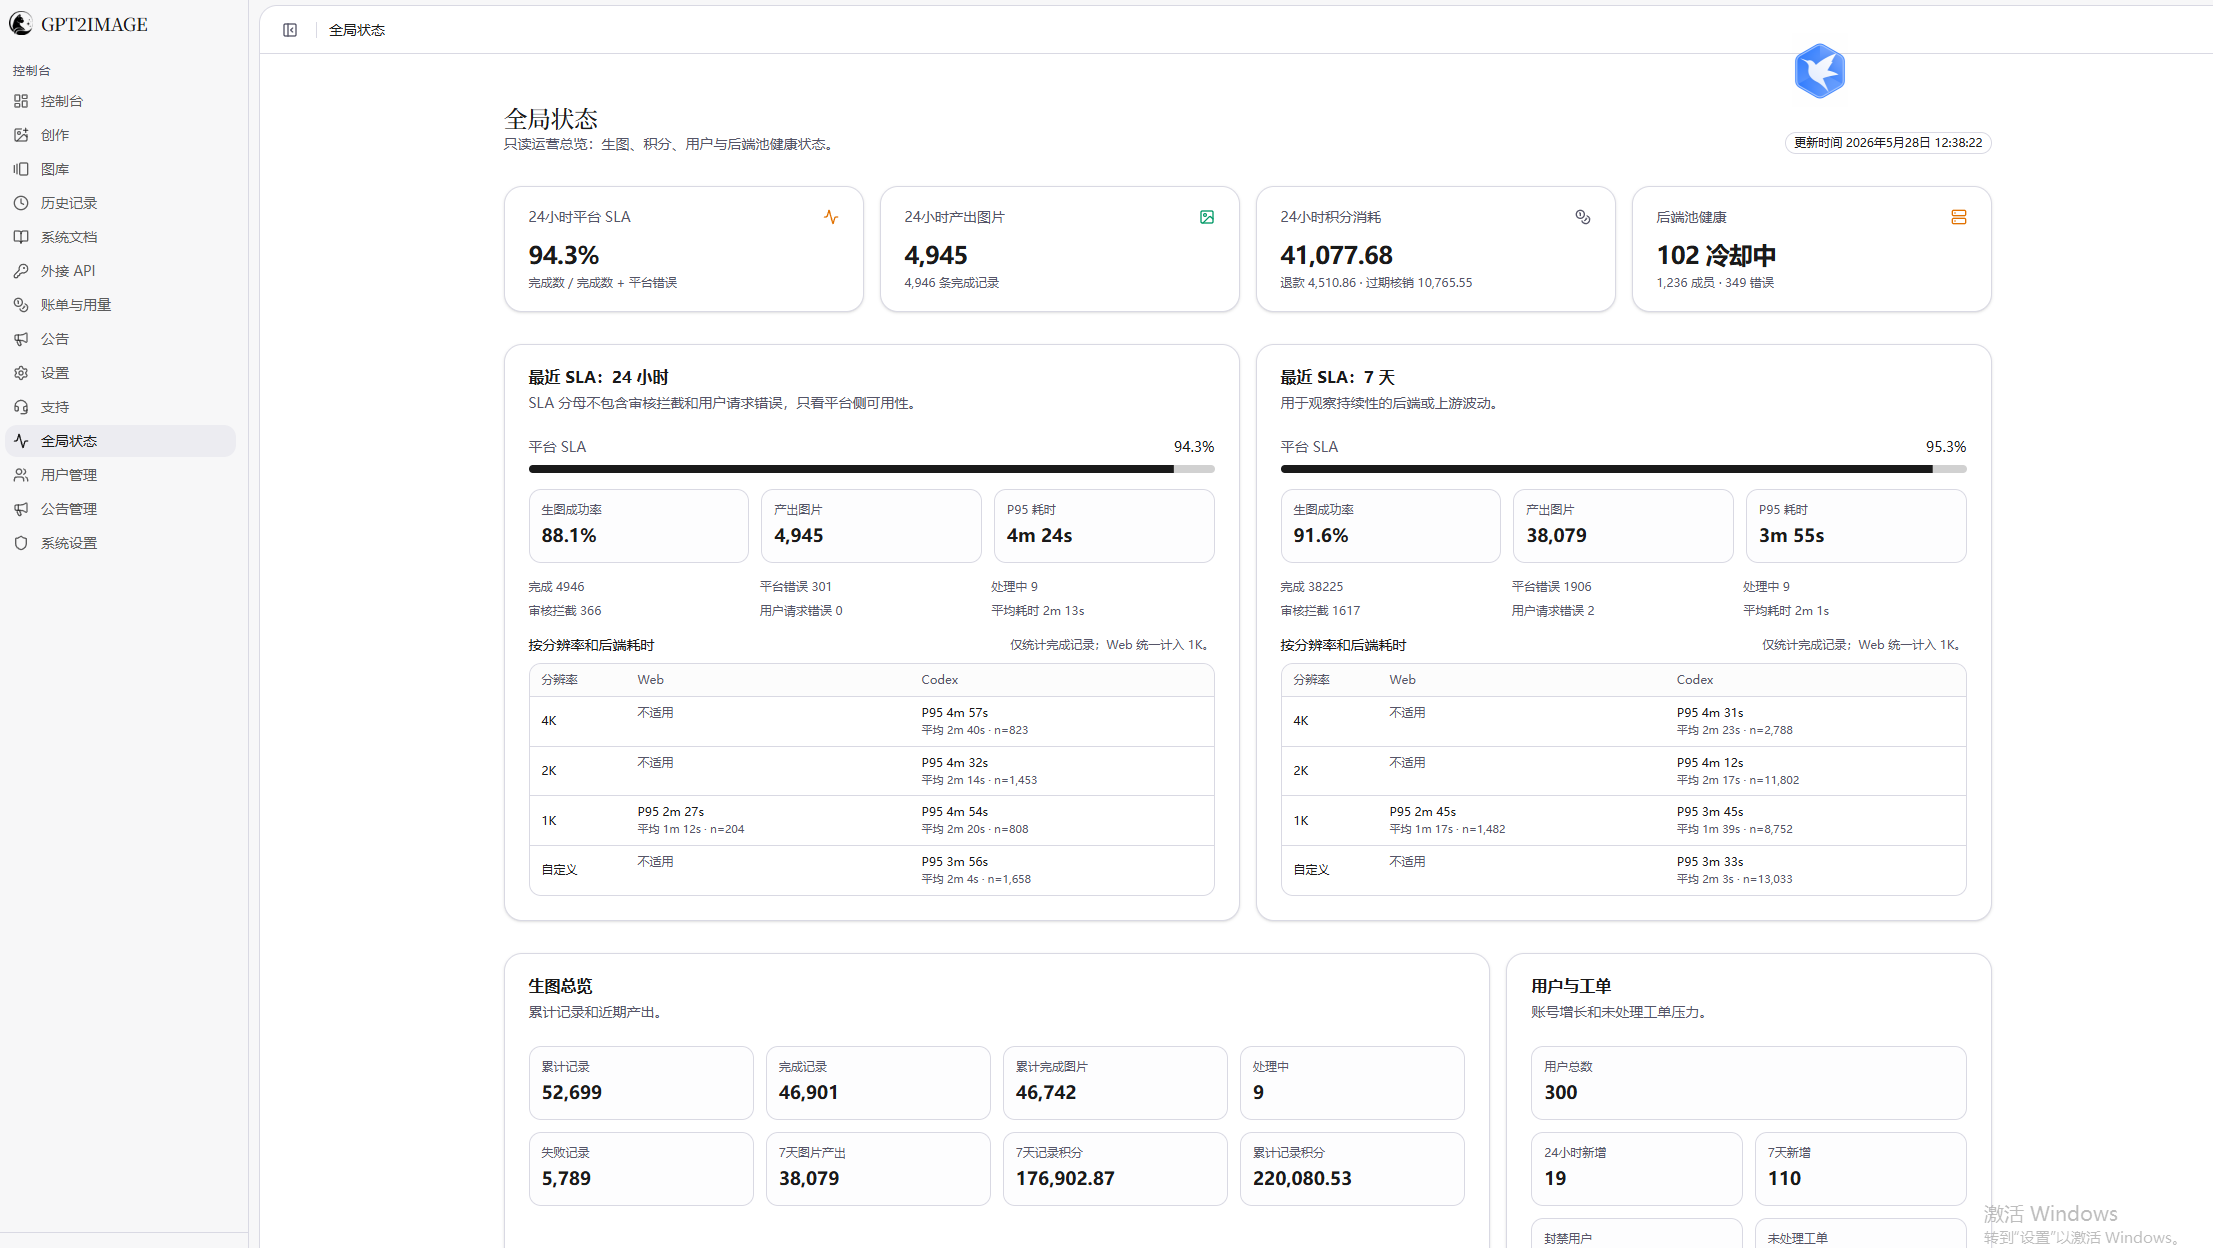Click the 支持 headset icon

(21, 407)
